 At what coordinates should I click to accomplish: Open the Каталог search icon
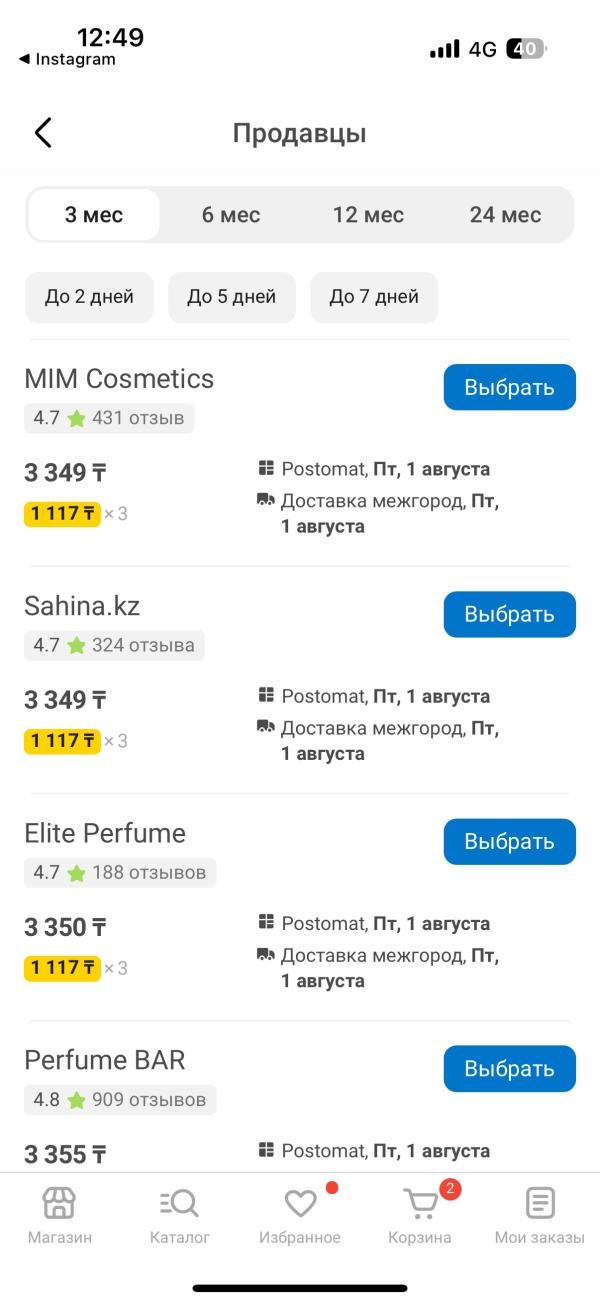tap(180, 1202)
